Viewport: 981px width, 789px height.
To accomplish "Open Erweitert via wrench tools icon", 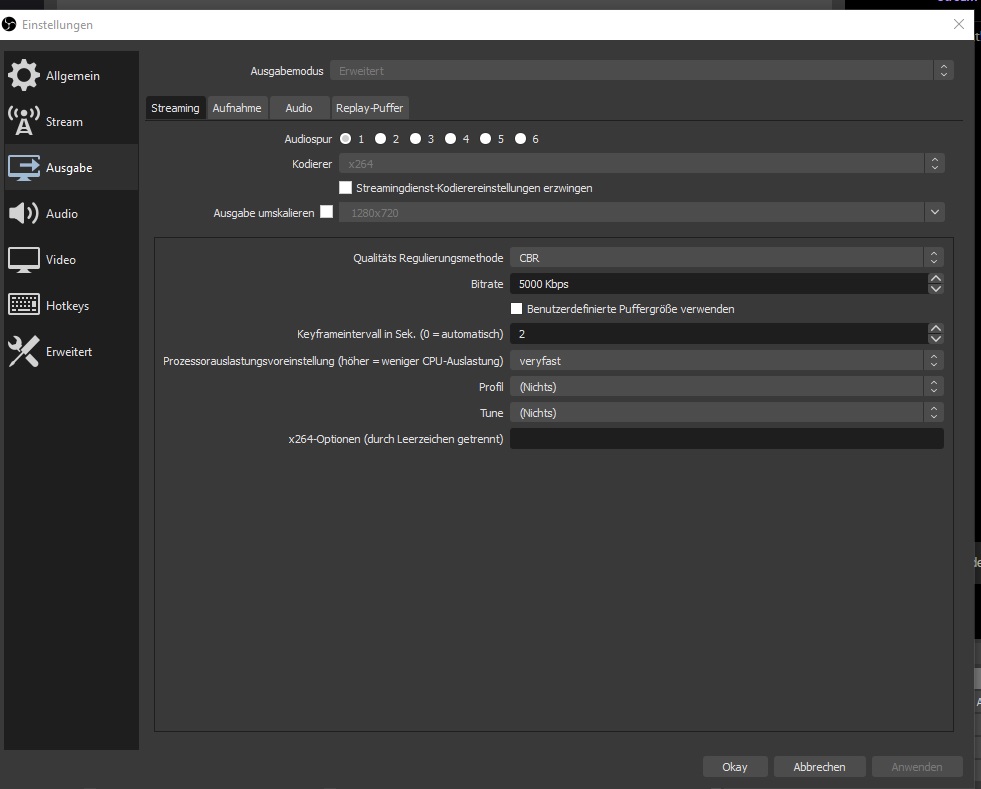I will pyautogui.click(x=24, y=352).
